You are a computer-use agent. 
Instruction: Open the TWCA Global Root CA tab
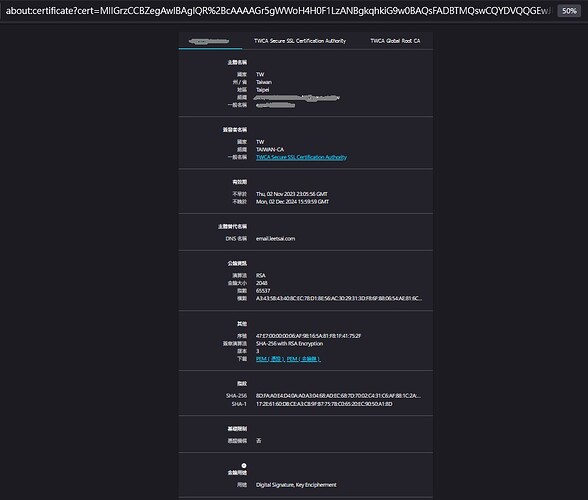(395, 41)
